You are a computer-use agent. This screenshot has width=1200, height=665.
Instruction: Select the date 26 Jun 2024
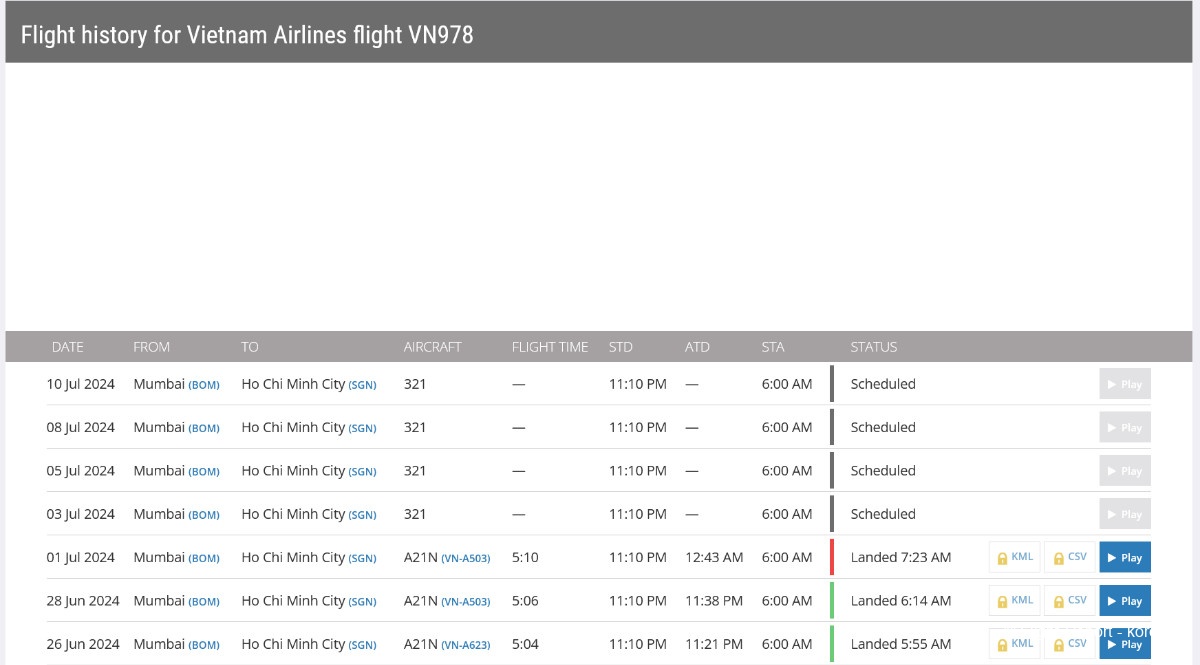click(x=83, y=644)
